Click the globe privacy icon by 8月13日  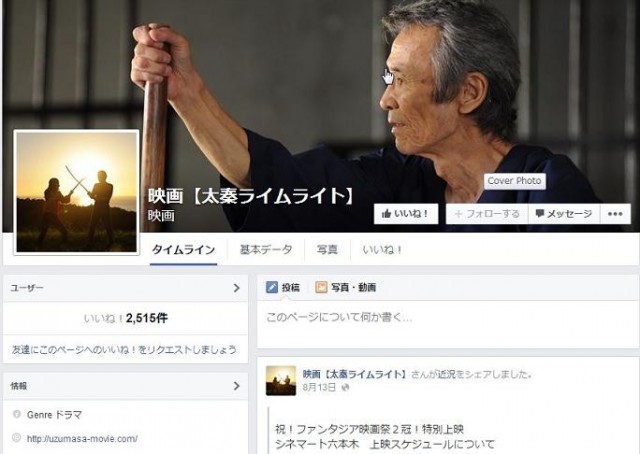coord(345,387)
